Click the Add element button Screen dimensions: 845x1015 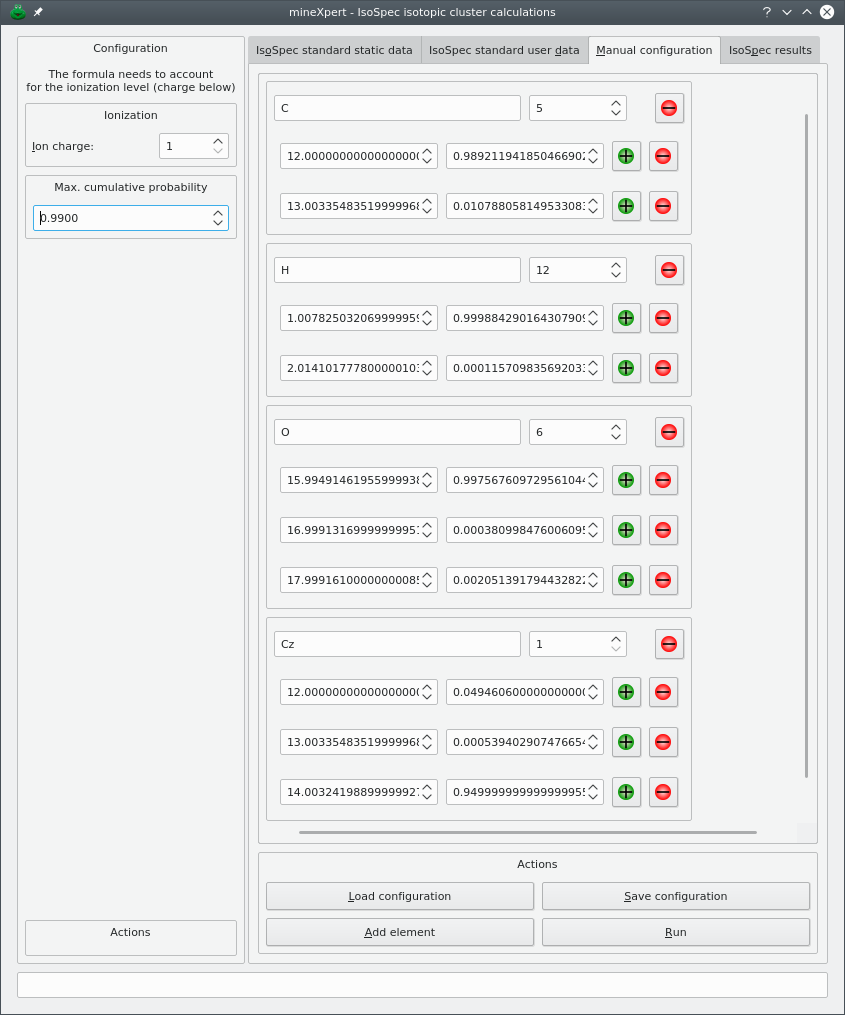399,932
